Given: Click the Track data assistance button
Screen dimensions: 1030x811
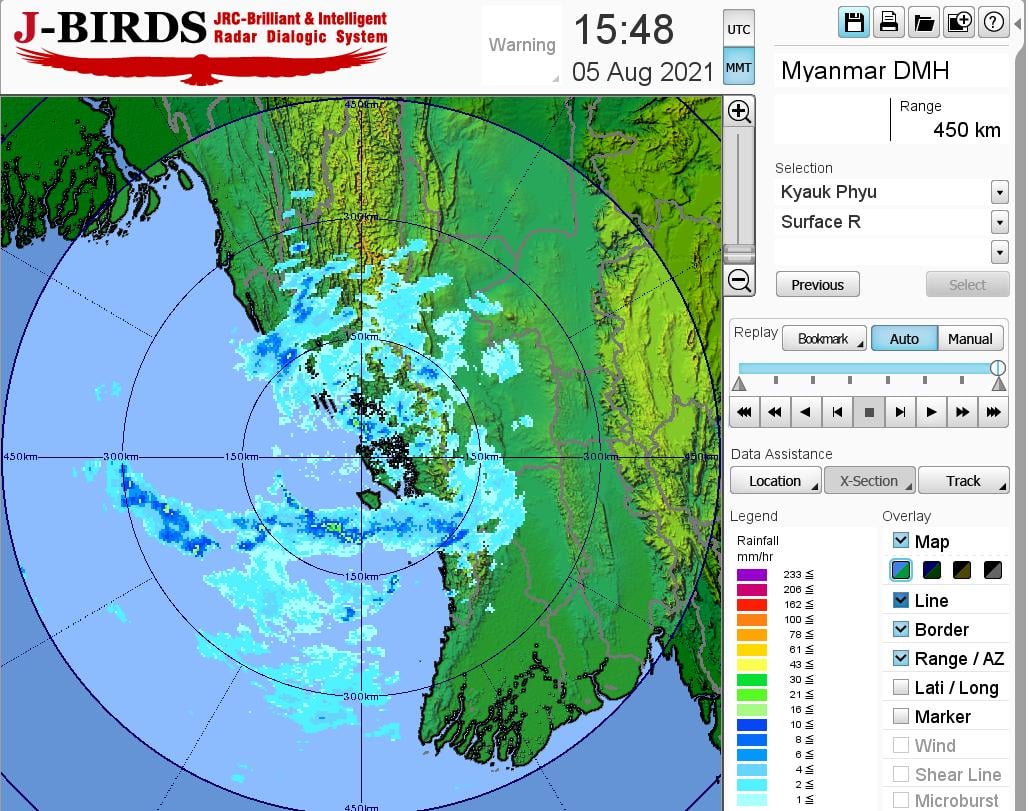Looking at the screenshot, I should [x=963, y=481].
